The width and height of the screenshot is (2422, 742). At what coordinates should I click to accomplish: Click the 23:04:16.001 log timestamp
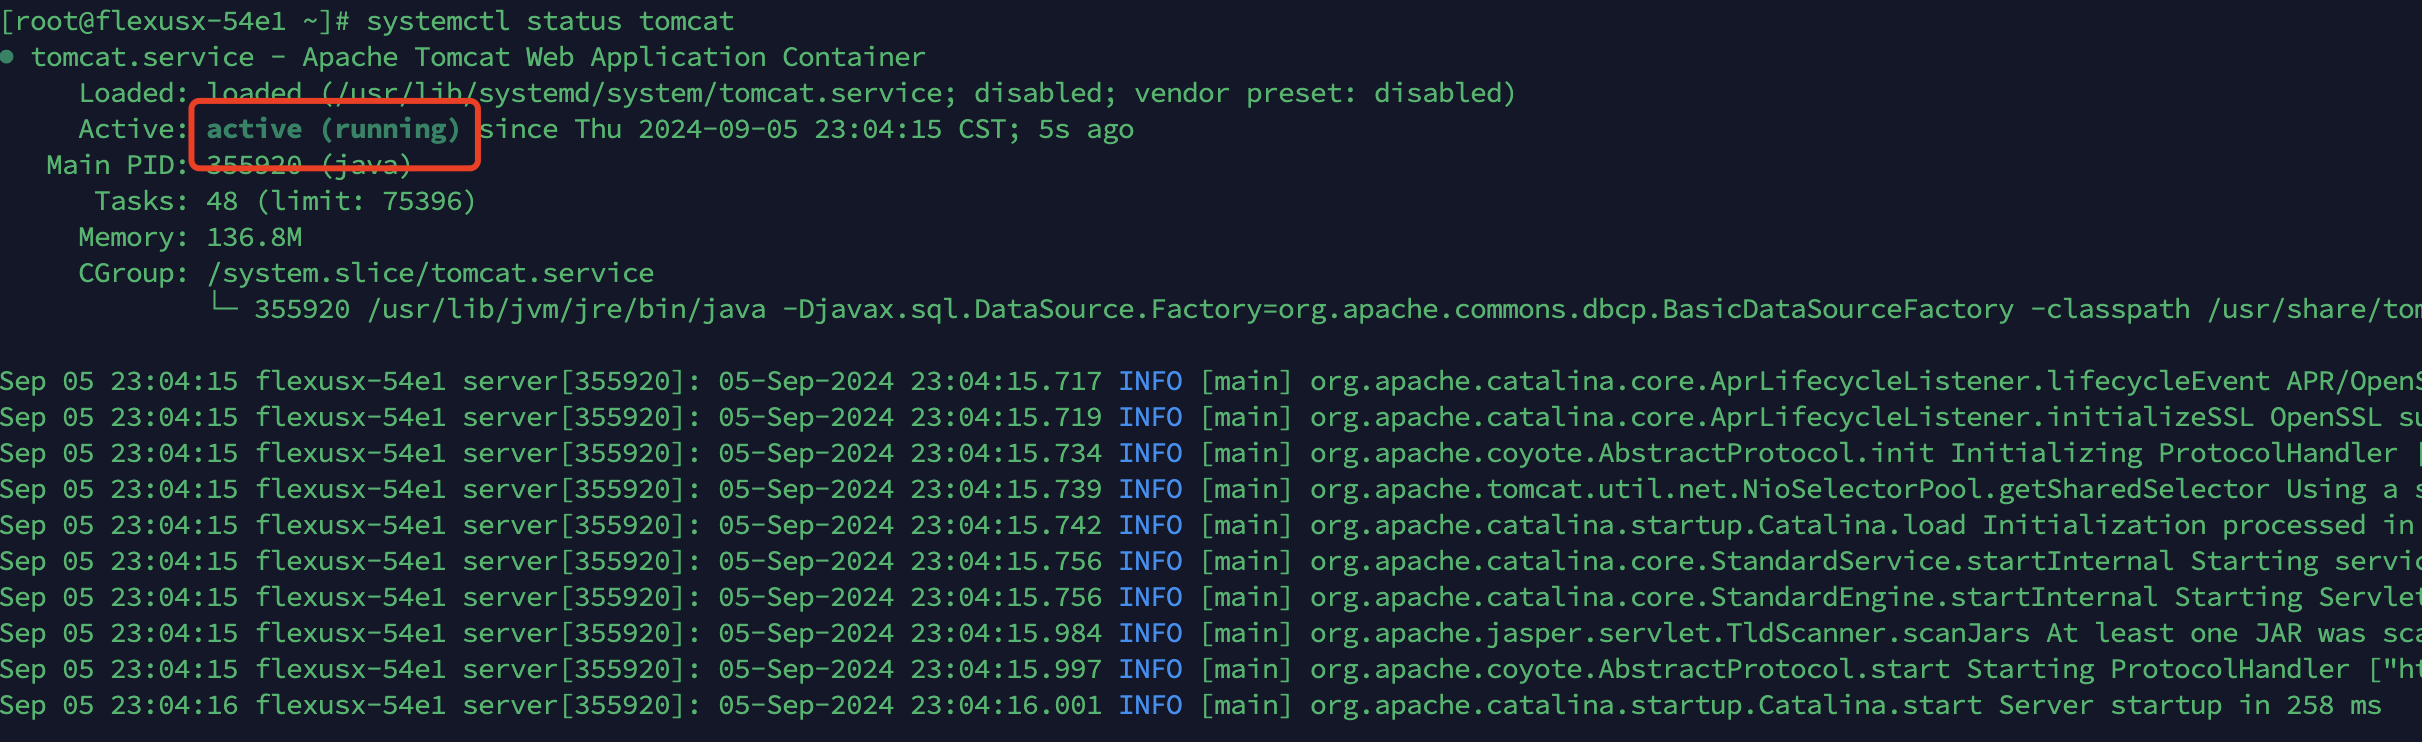[1006, 705]
